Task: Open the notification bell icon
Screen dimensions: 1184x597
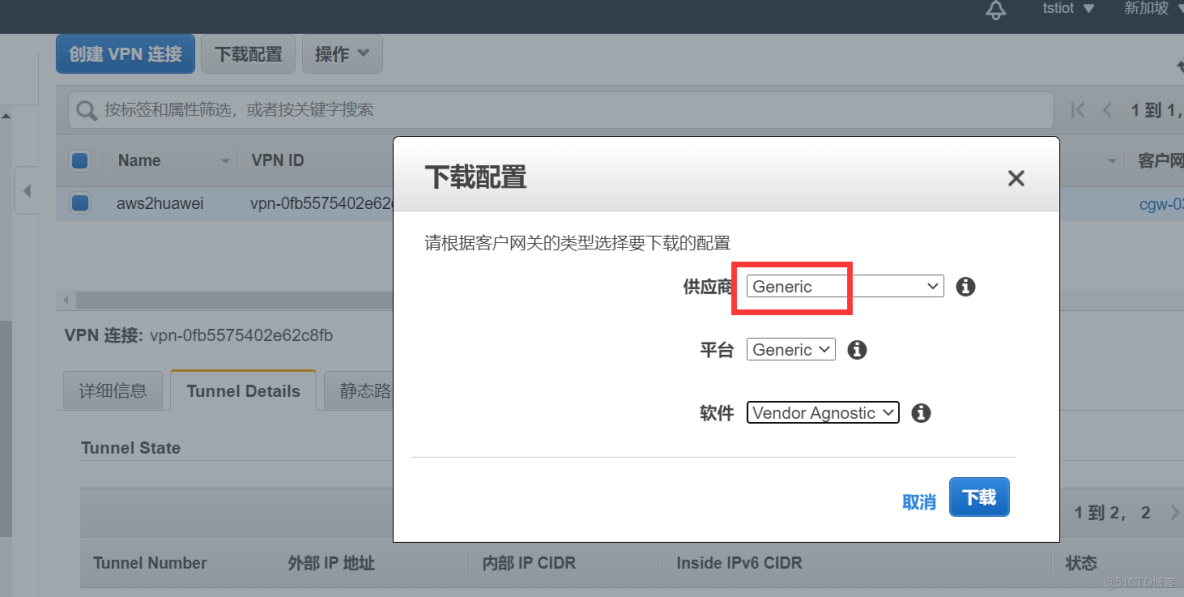Action: click(x=994, y=12)
